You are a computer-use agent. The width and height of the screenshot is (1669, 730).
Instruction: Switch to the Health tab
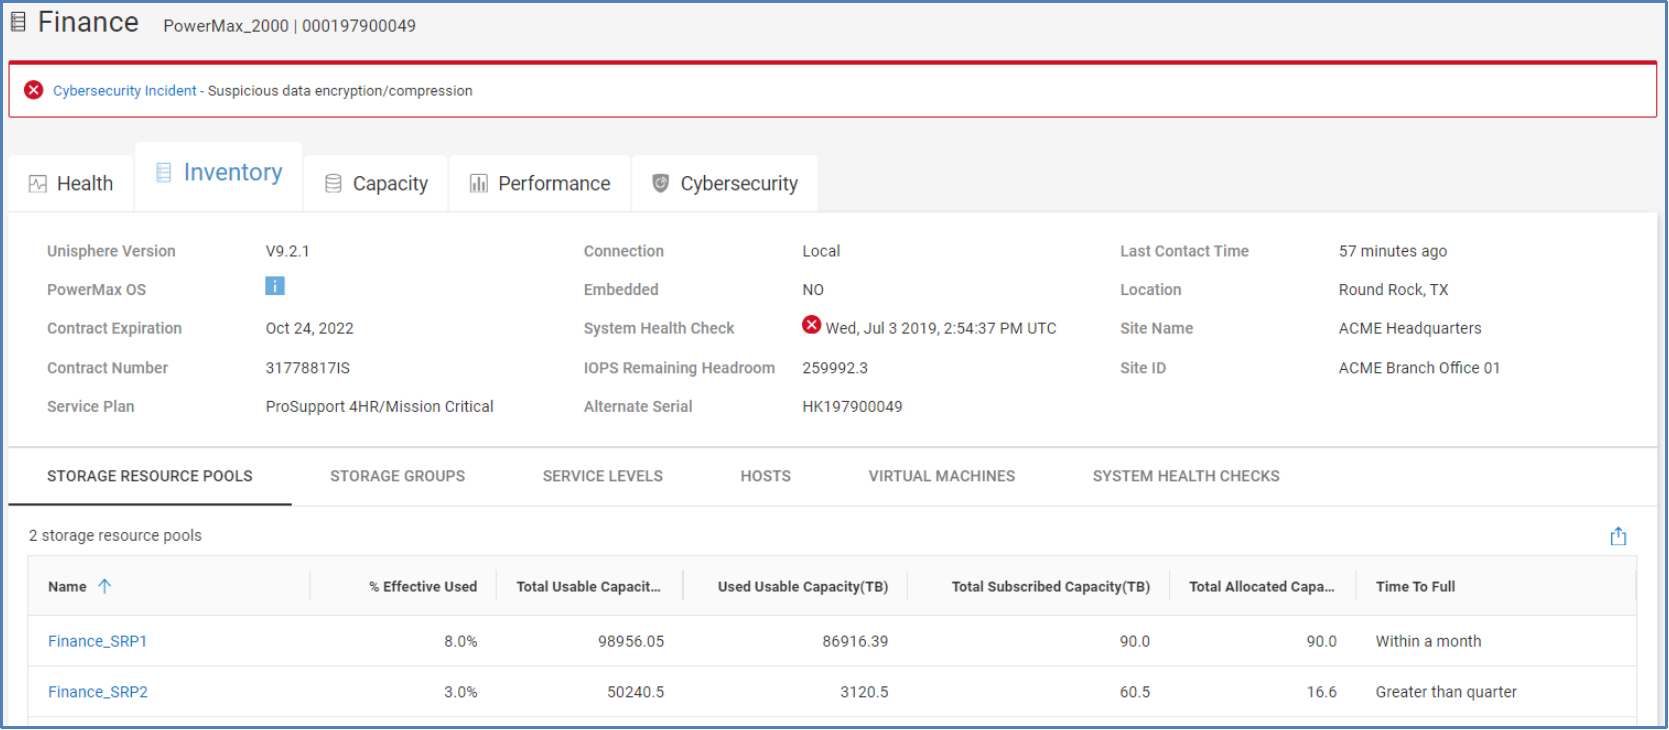tap(71, 184)
